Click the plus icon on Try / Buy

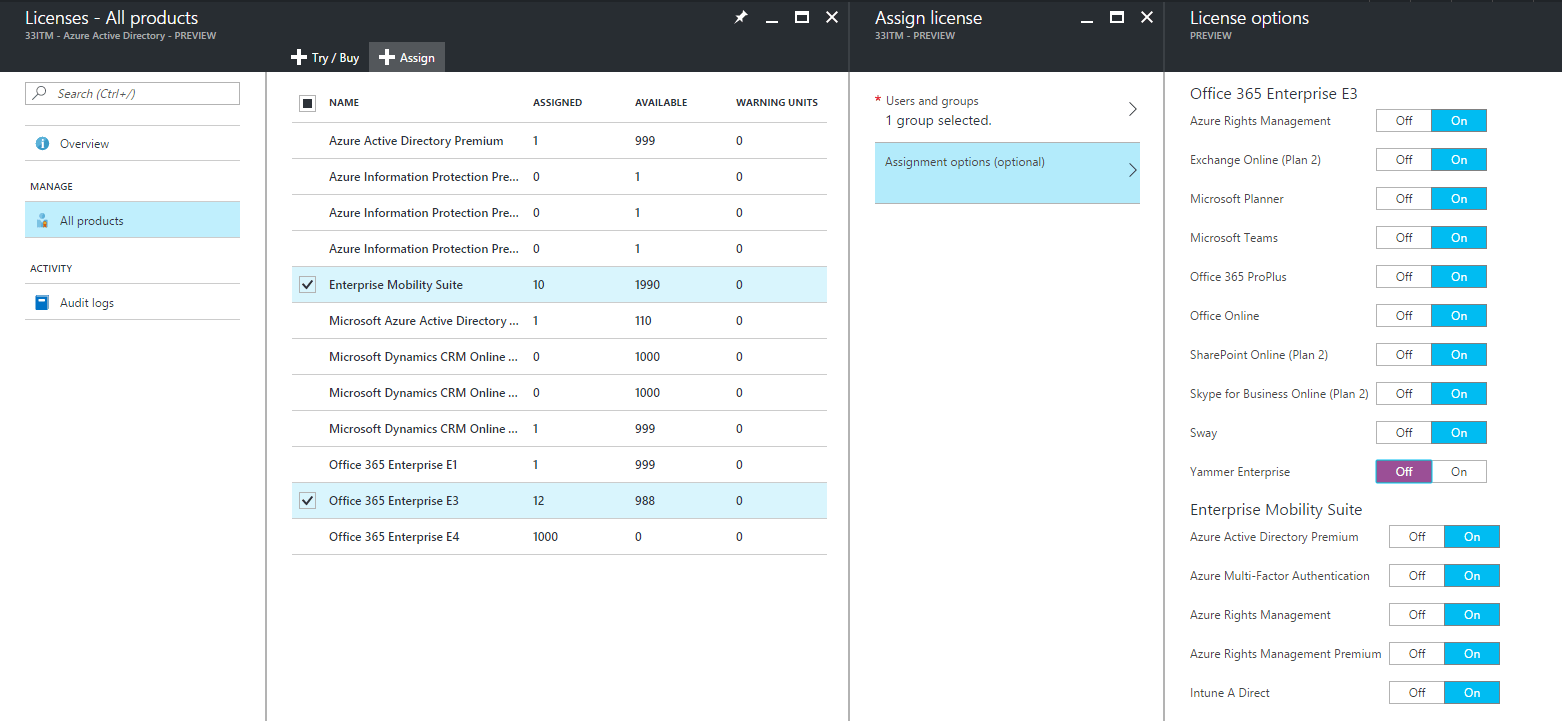click(298, 57)
